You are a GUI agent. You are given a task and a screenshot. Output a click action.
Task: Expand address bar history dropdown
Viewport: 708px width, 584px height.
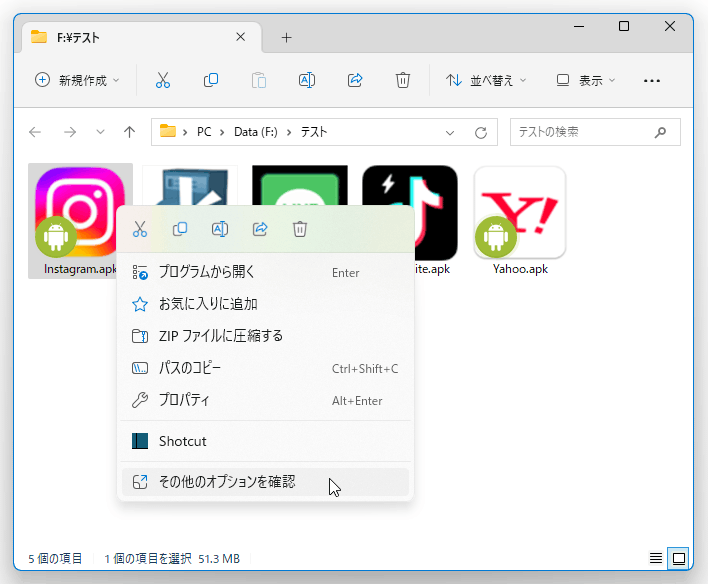(x=450, y=133)
